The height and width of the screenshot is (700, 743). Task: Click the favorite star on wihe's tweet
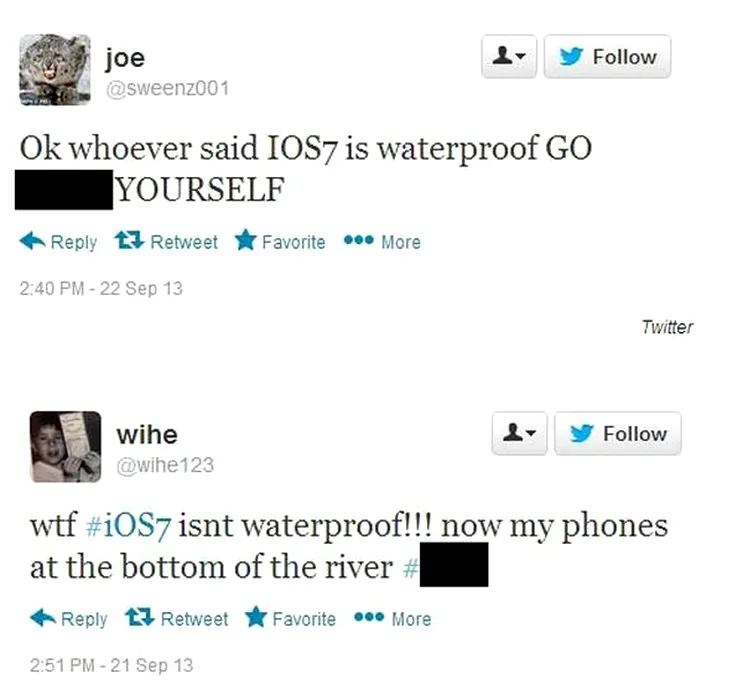(x=256, y=617)
